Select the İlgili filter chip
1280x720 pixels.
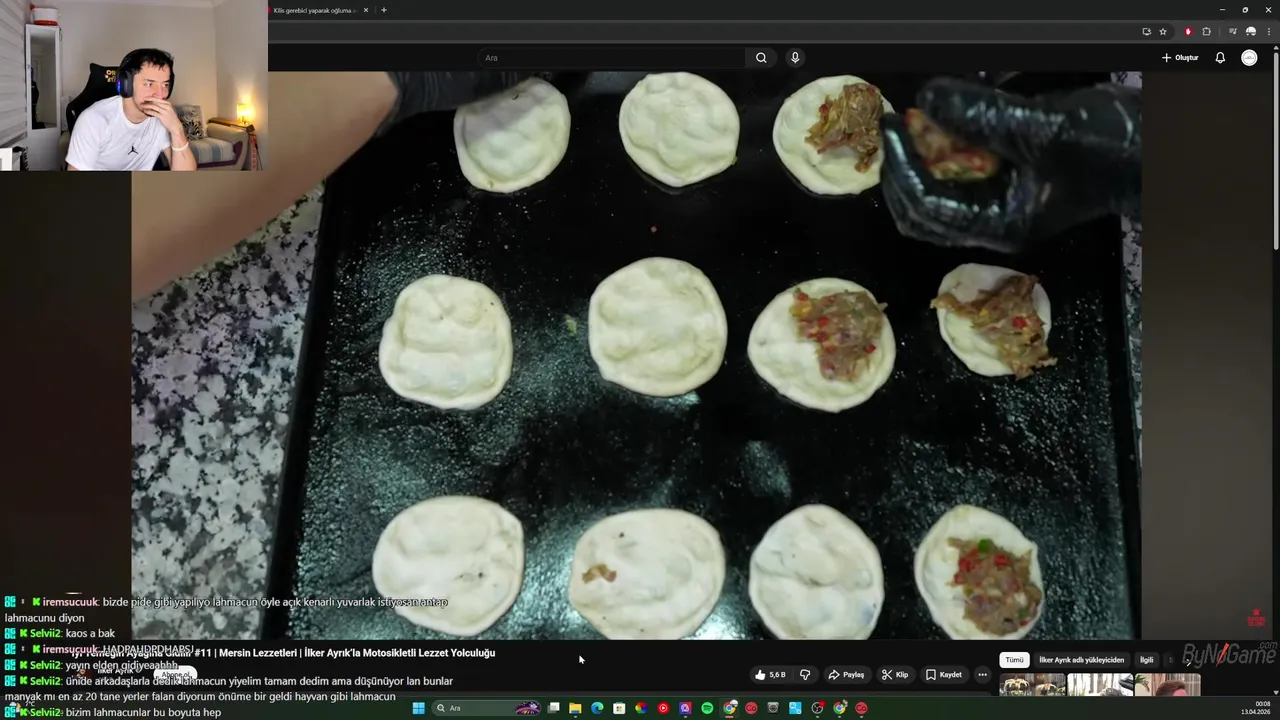pyautogui.click(x=1147, y=660)
